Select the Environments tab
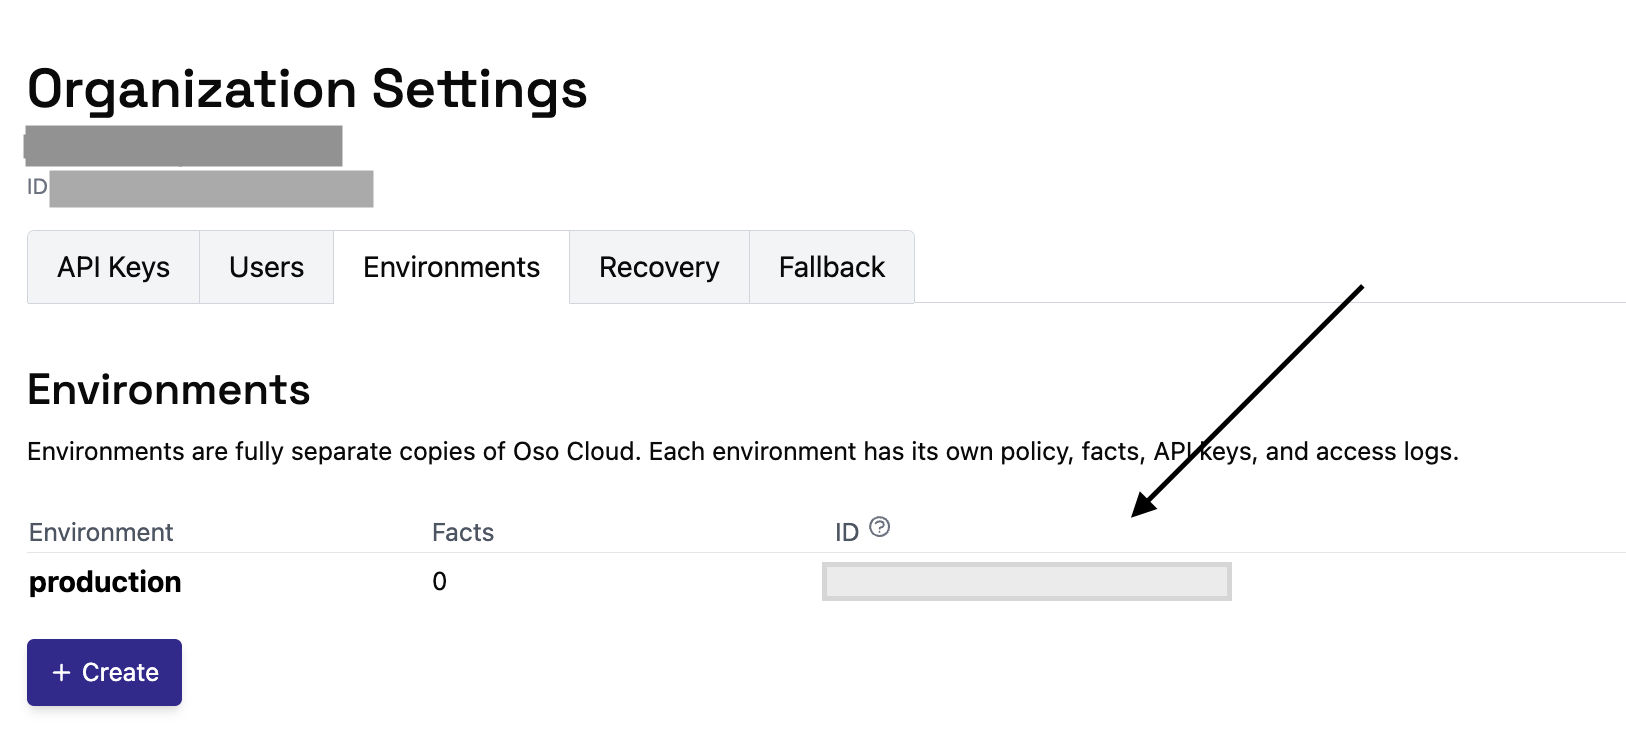The width and height of the screenshot is (1626, 752). point(450,267)
